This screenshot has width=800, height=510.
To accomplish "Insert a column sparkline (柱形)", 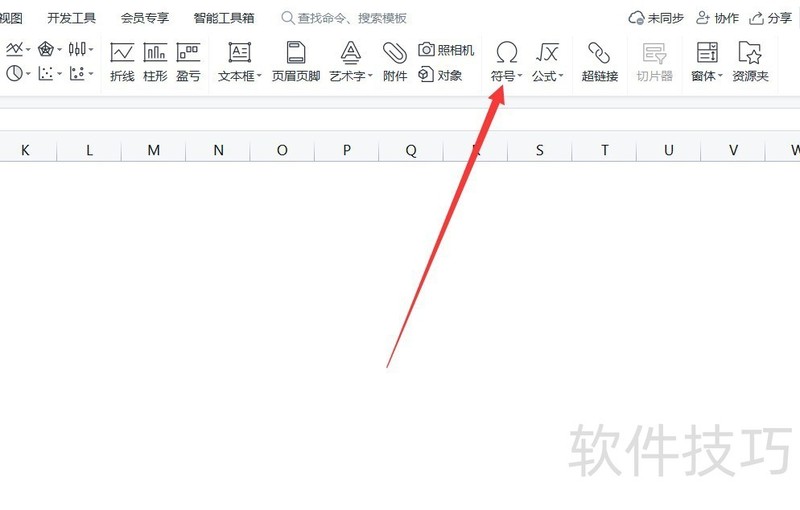I will tap(155, 62).
